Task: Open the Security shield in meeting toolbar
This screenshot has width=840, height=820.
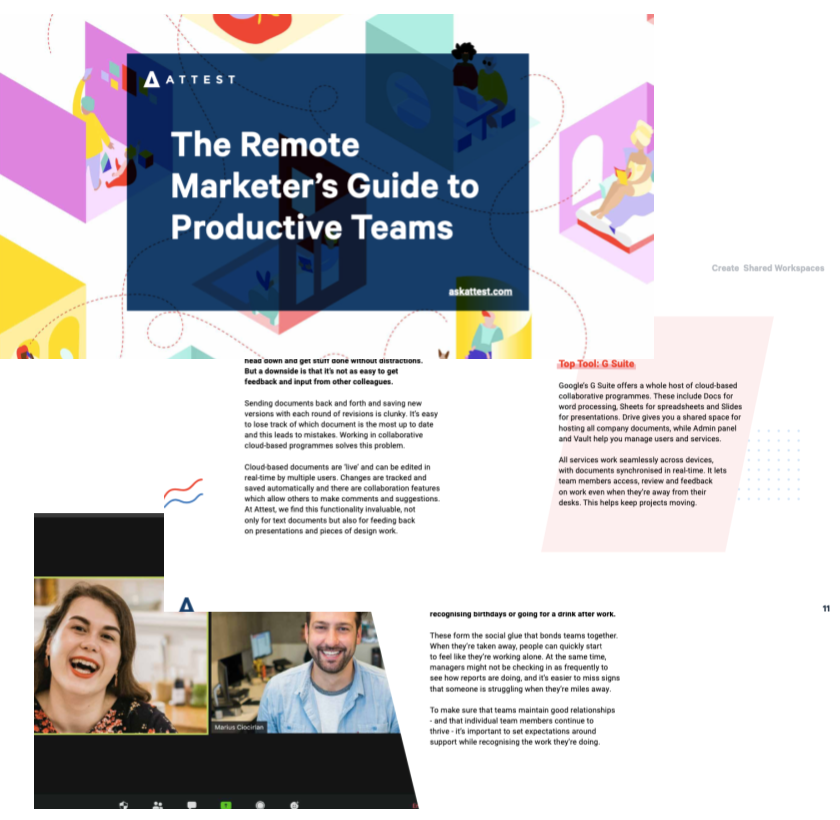Action: click(x=124, y=804)
